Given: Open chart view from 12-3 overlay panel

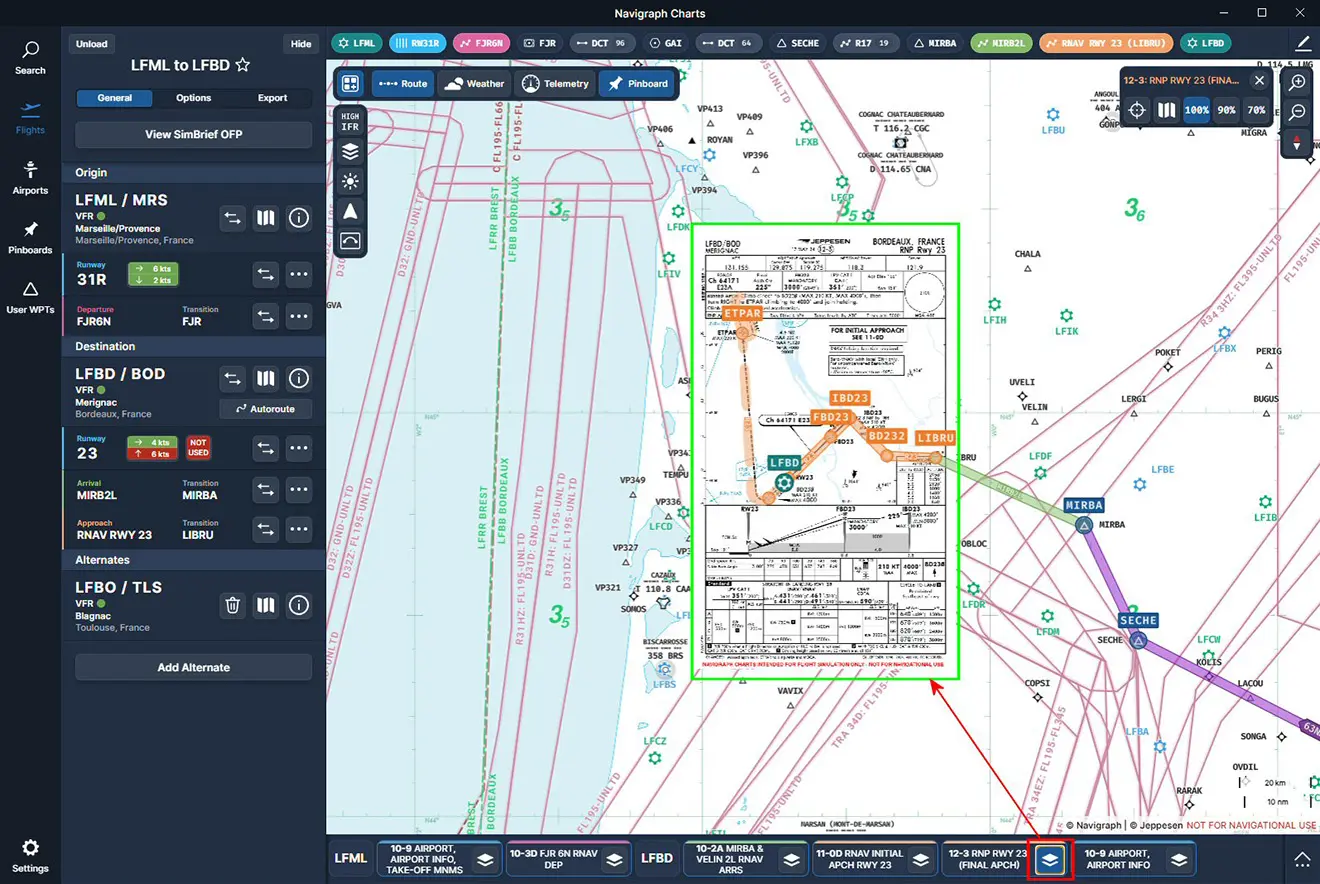Looking at the screenshot, I should click(x=1166, y=110).
